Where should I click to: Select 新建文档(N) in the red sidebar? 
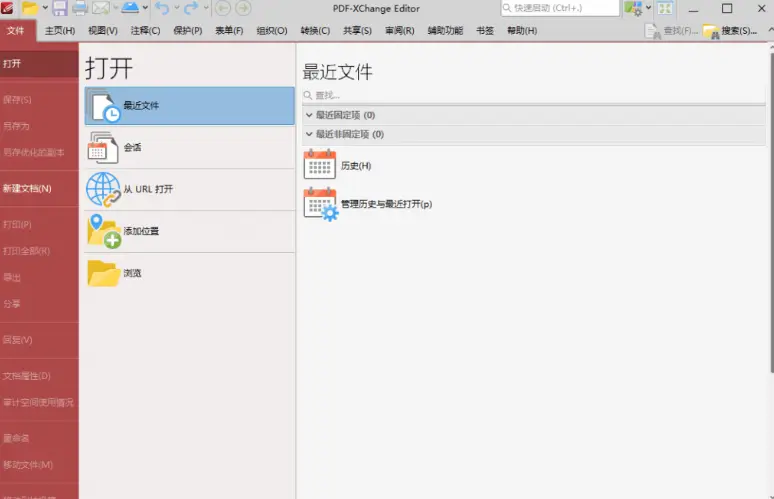coord(39,189)
